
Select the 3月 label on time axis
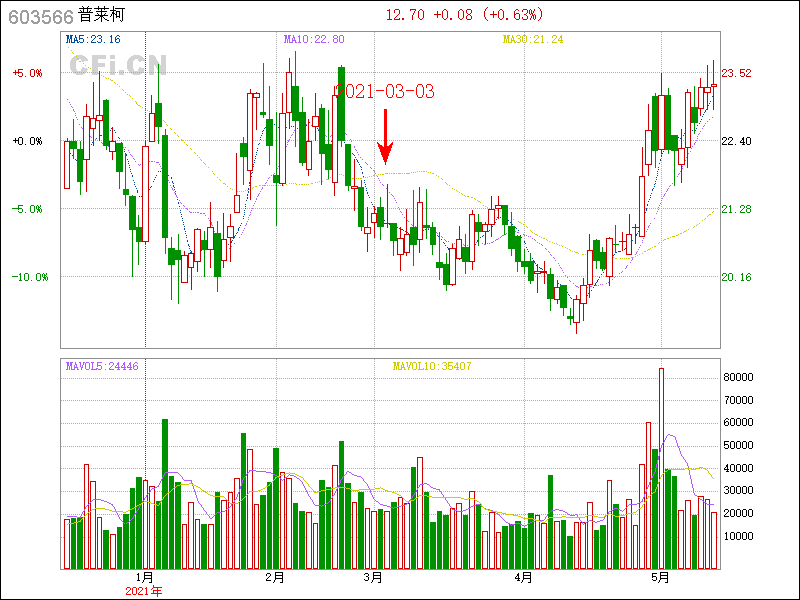pyautogui.click(x=373, y=577)
